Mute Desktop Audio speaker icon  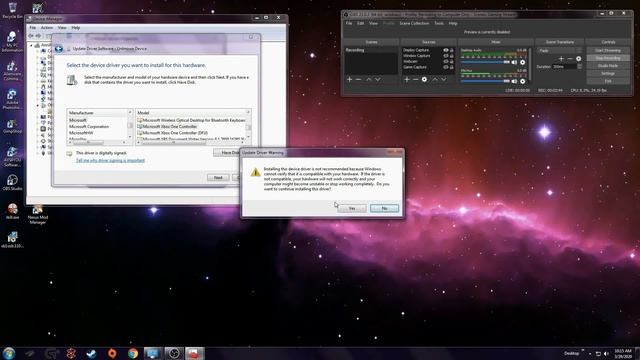point(514,62)
